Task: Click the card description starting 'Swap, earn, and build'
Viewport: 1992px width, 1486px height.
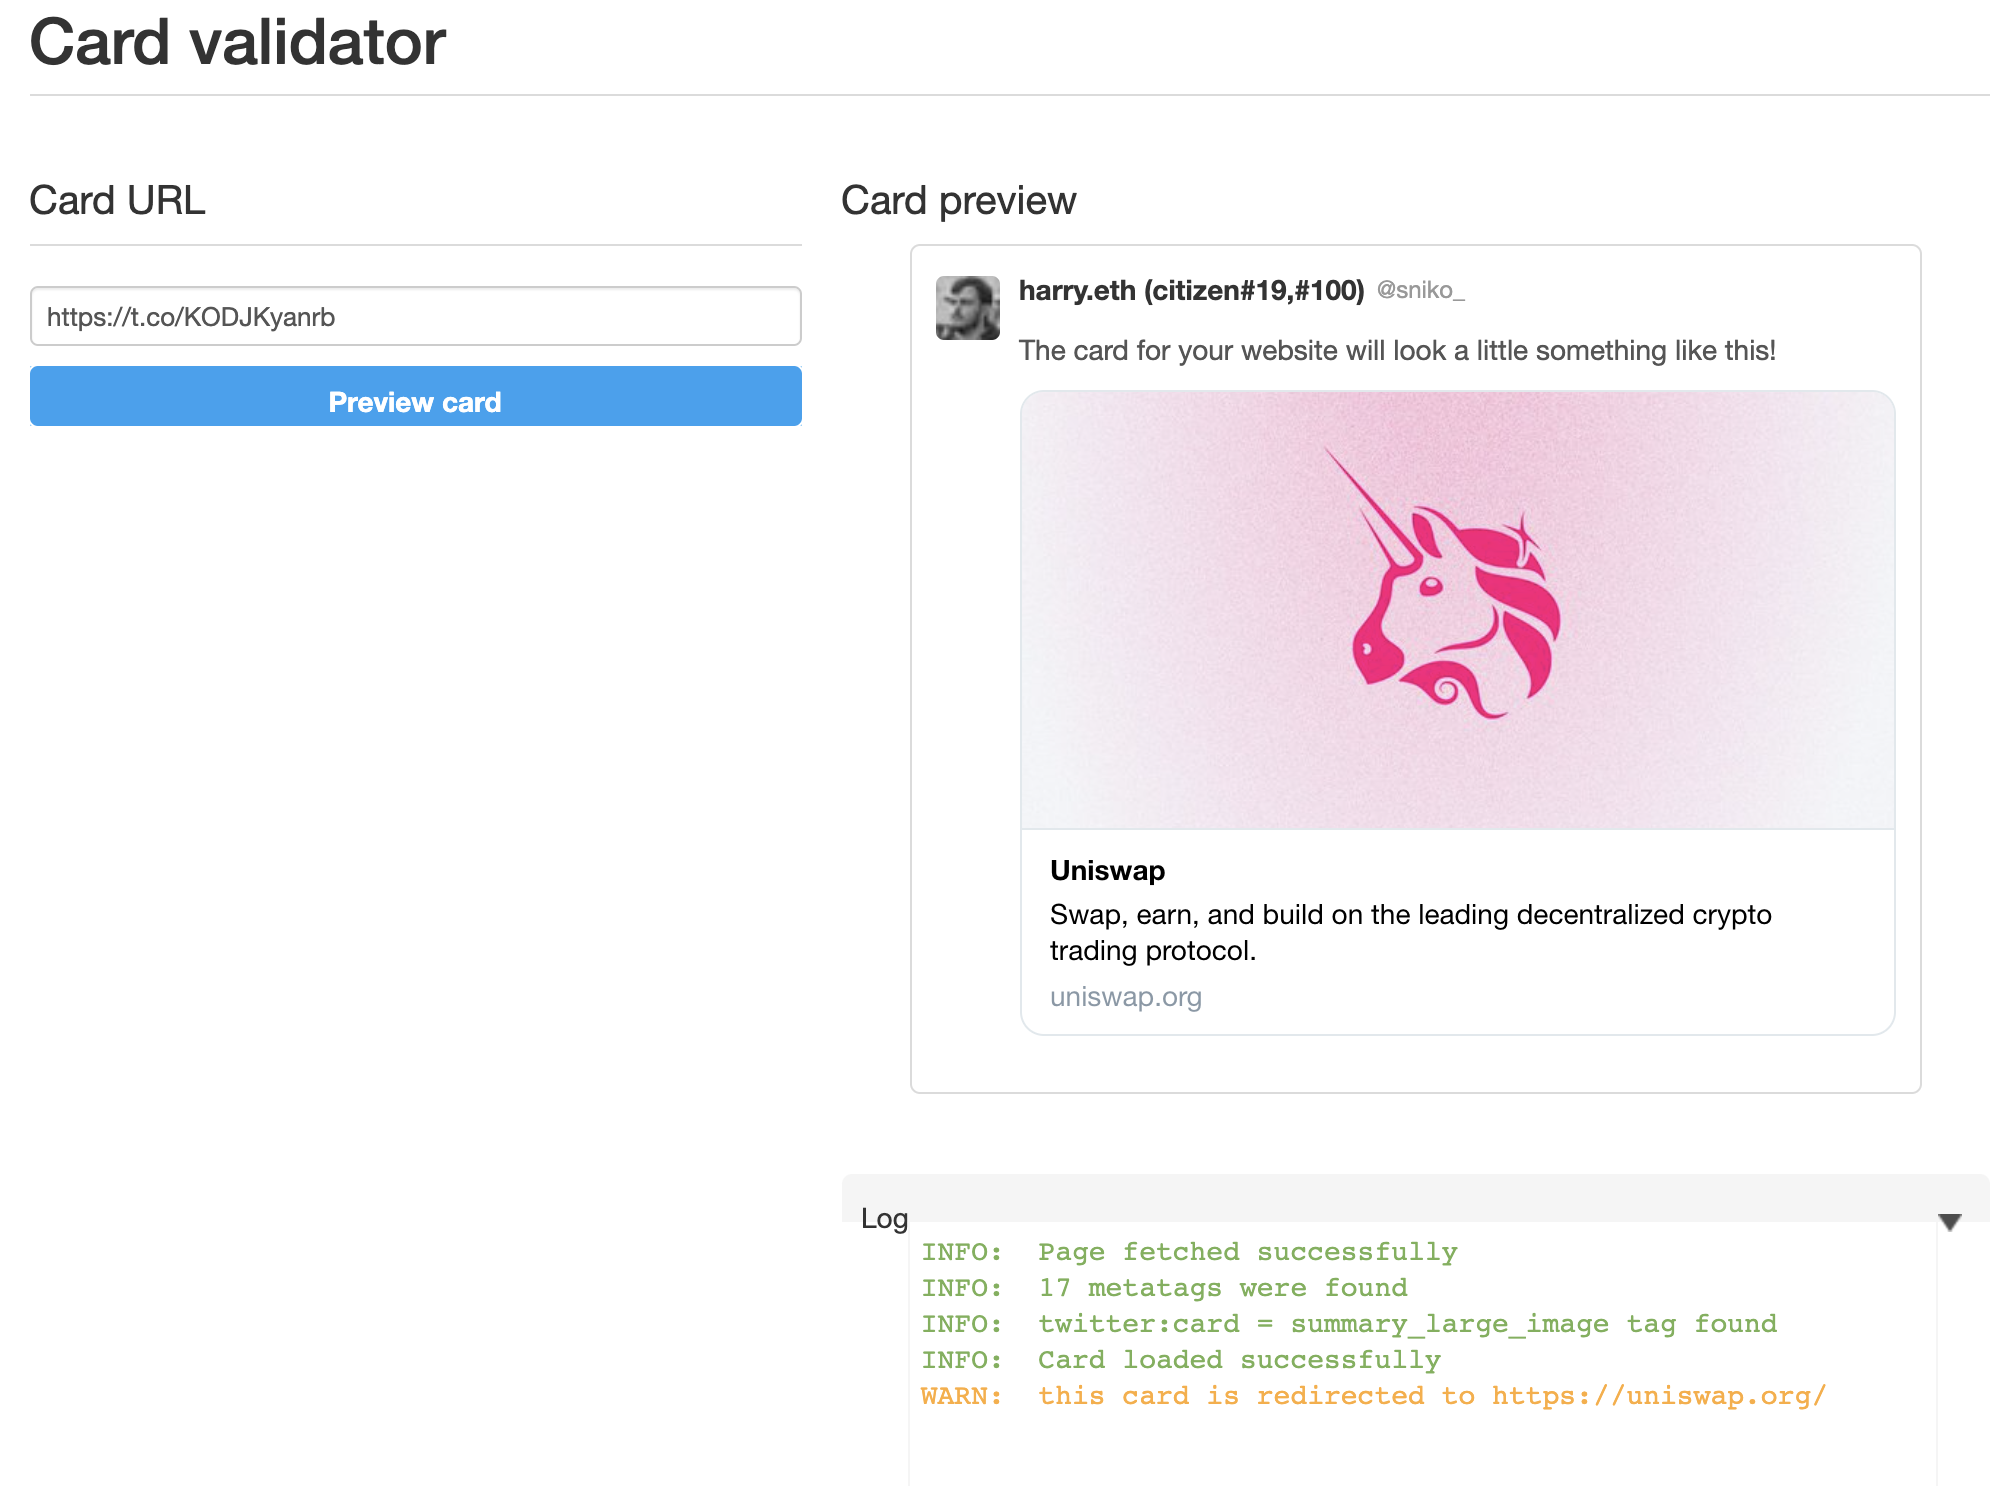Action: (x=1410, y=932)
